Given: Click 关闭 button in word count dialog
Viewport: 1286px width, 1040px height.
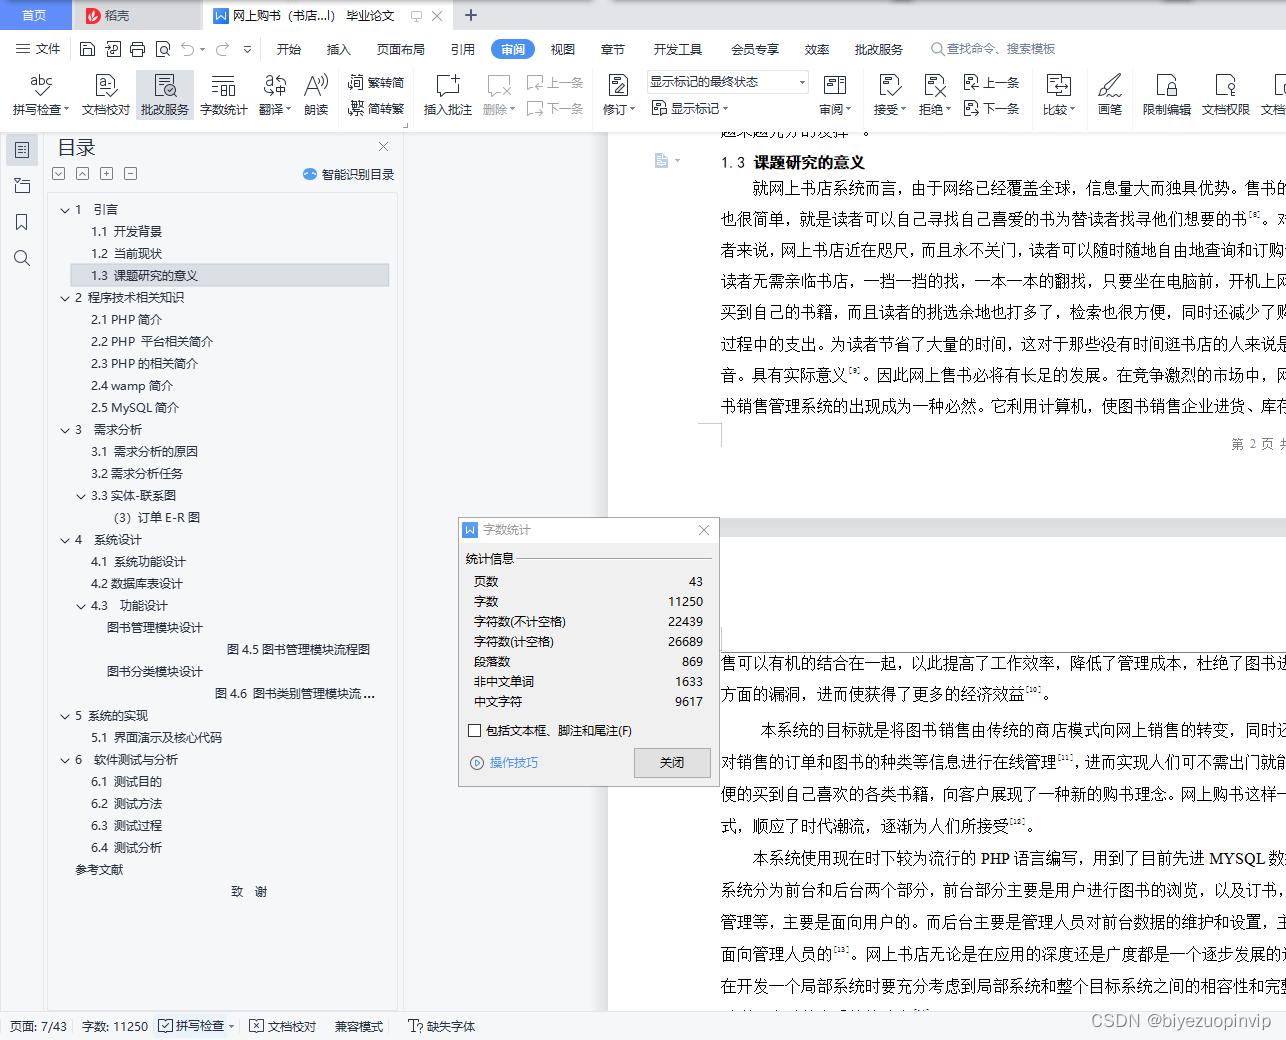Looking at the screenshot, I should click(672, 763).
